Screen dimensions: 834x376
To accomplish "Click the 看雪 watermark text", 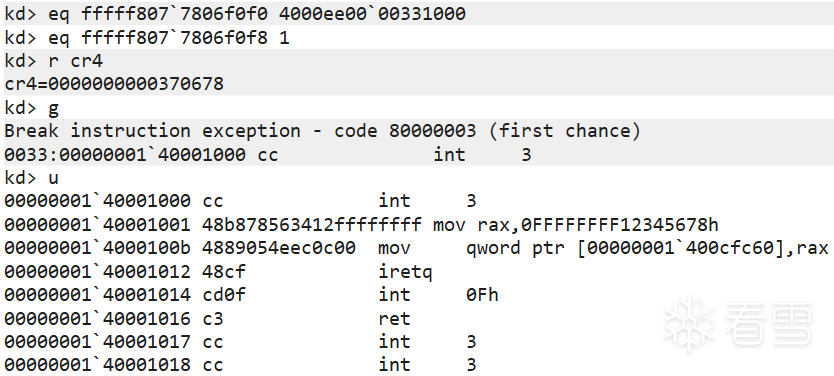I will pos(769,324).
